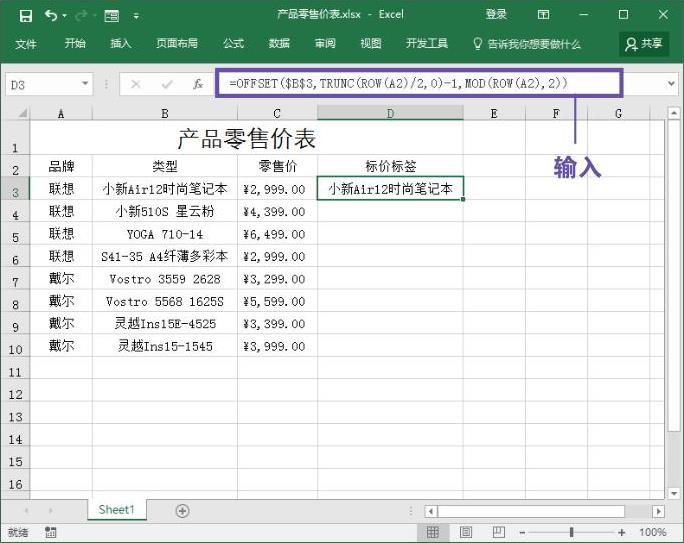This screenshot has width=684, height=543.
Task: Open the Undo history dropdown arrow
Action: 65,16
